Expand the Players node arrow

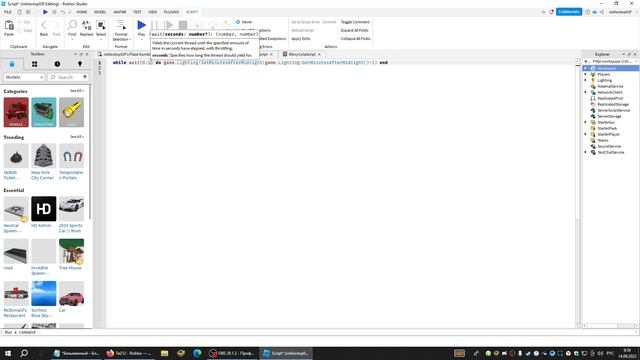586,74
